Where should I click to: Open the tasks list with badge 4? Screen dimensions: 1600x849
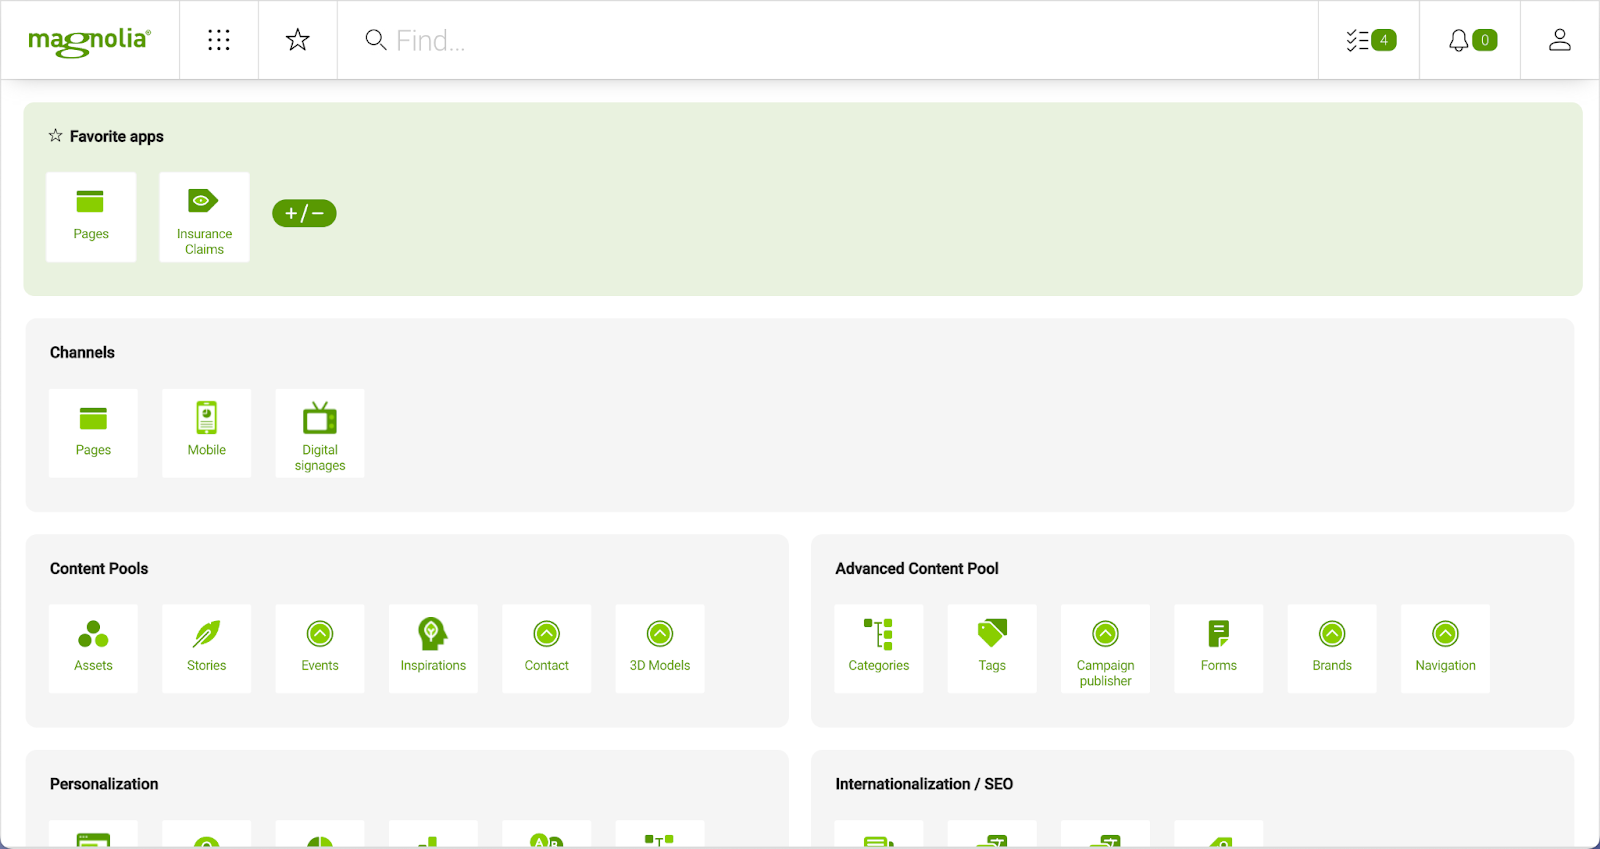[x=1369, y=40]
